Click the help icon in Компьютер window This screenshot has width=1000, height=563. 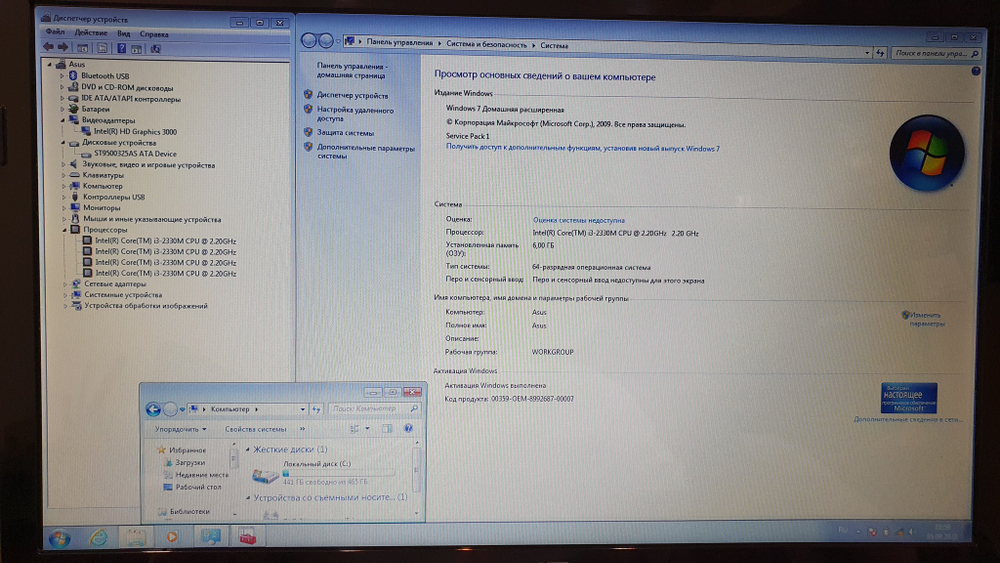(408, 428)
